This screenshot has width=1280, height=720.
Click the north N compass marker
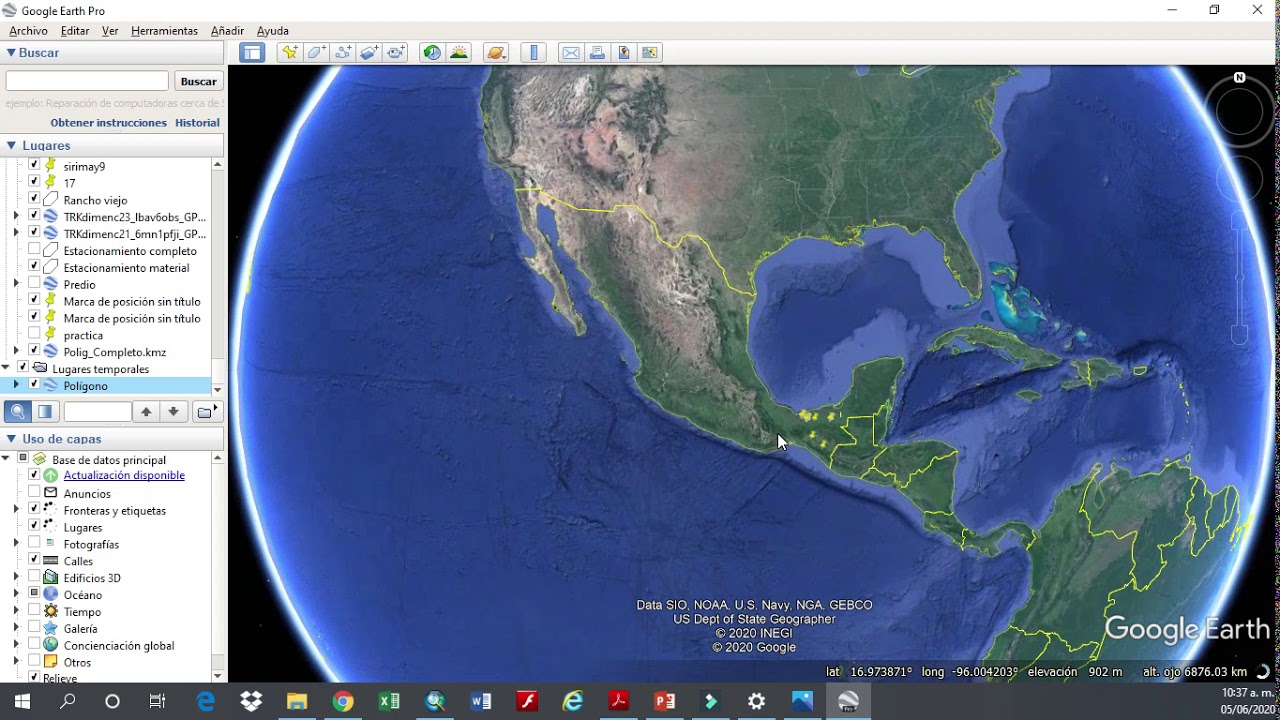tap(1240, 77)
